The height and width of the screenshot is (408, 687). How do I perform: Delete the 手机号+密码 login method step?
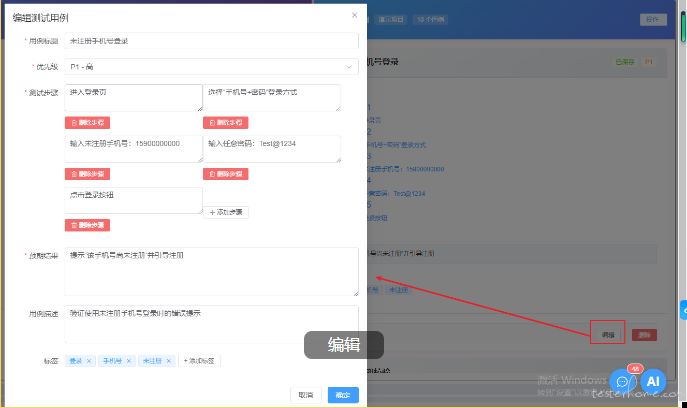225,122
